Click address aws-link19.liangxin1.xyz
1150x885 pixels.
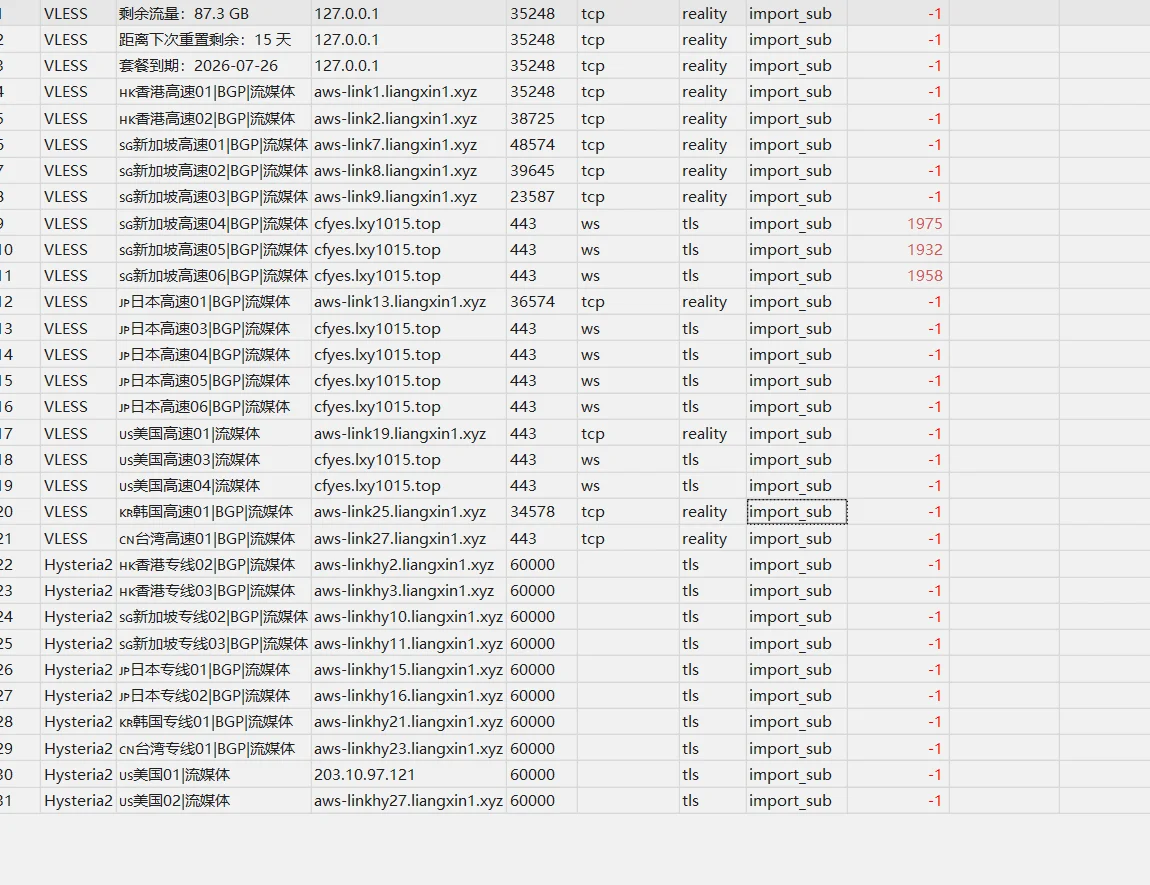pyautogui.click(x=400, y=434)
